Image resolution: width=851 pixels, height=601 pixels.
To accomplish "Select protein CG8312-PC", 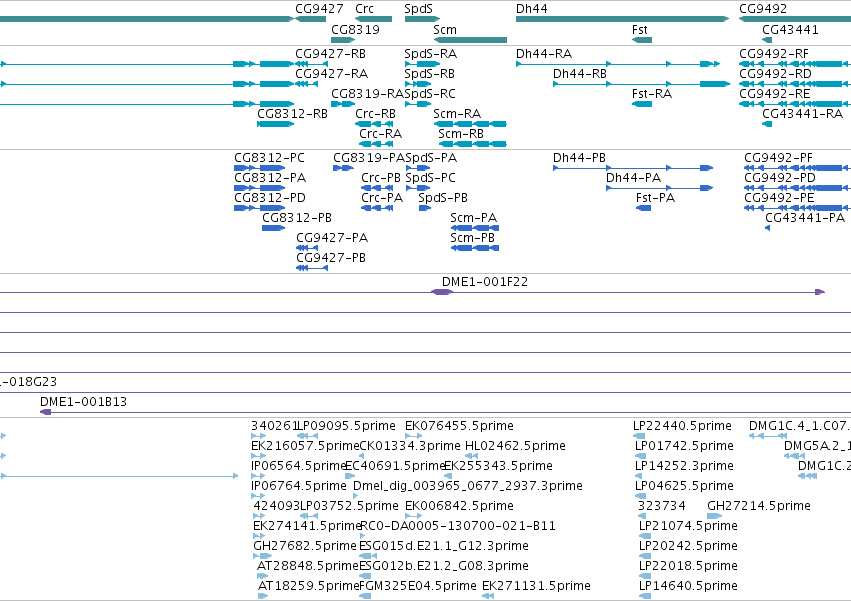I will 259,168.
